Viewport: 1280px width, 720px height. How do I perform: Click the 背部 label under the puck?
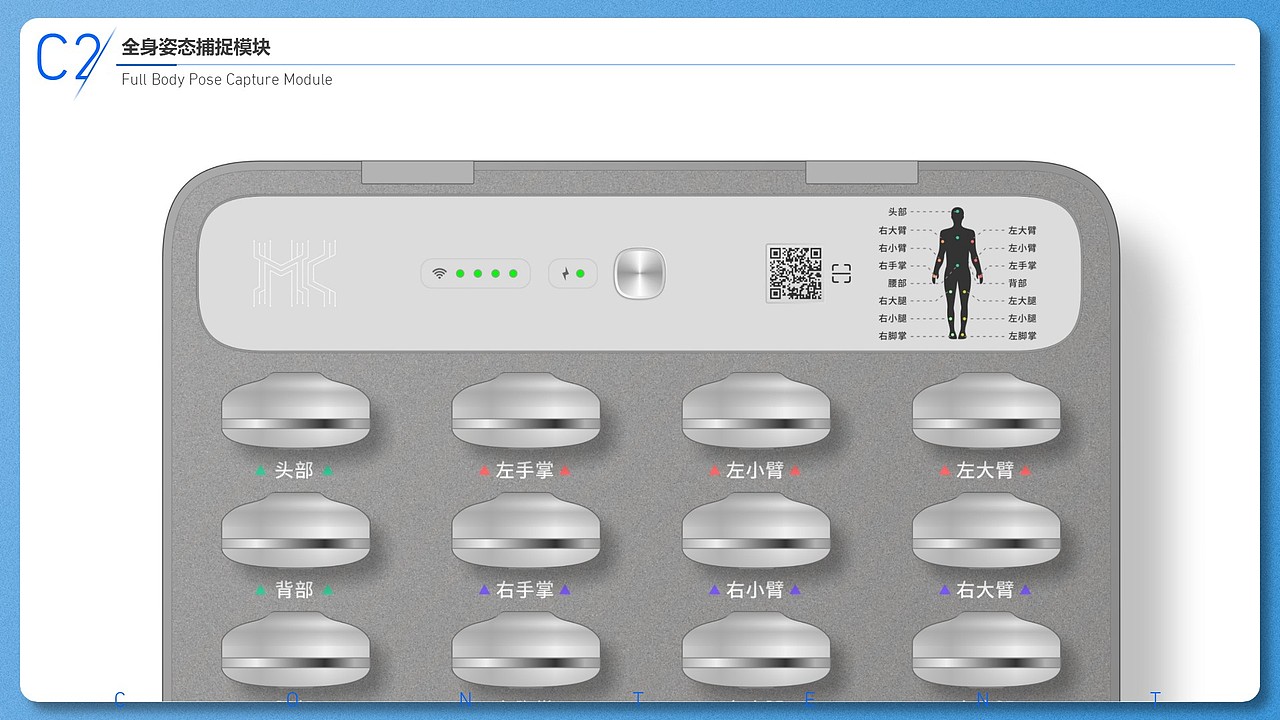294,590
